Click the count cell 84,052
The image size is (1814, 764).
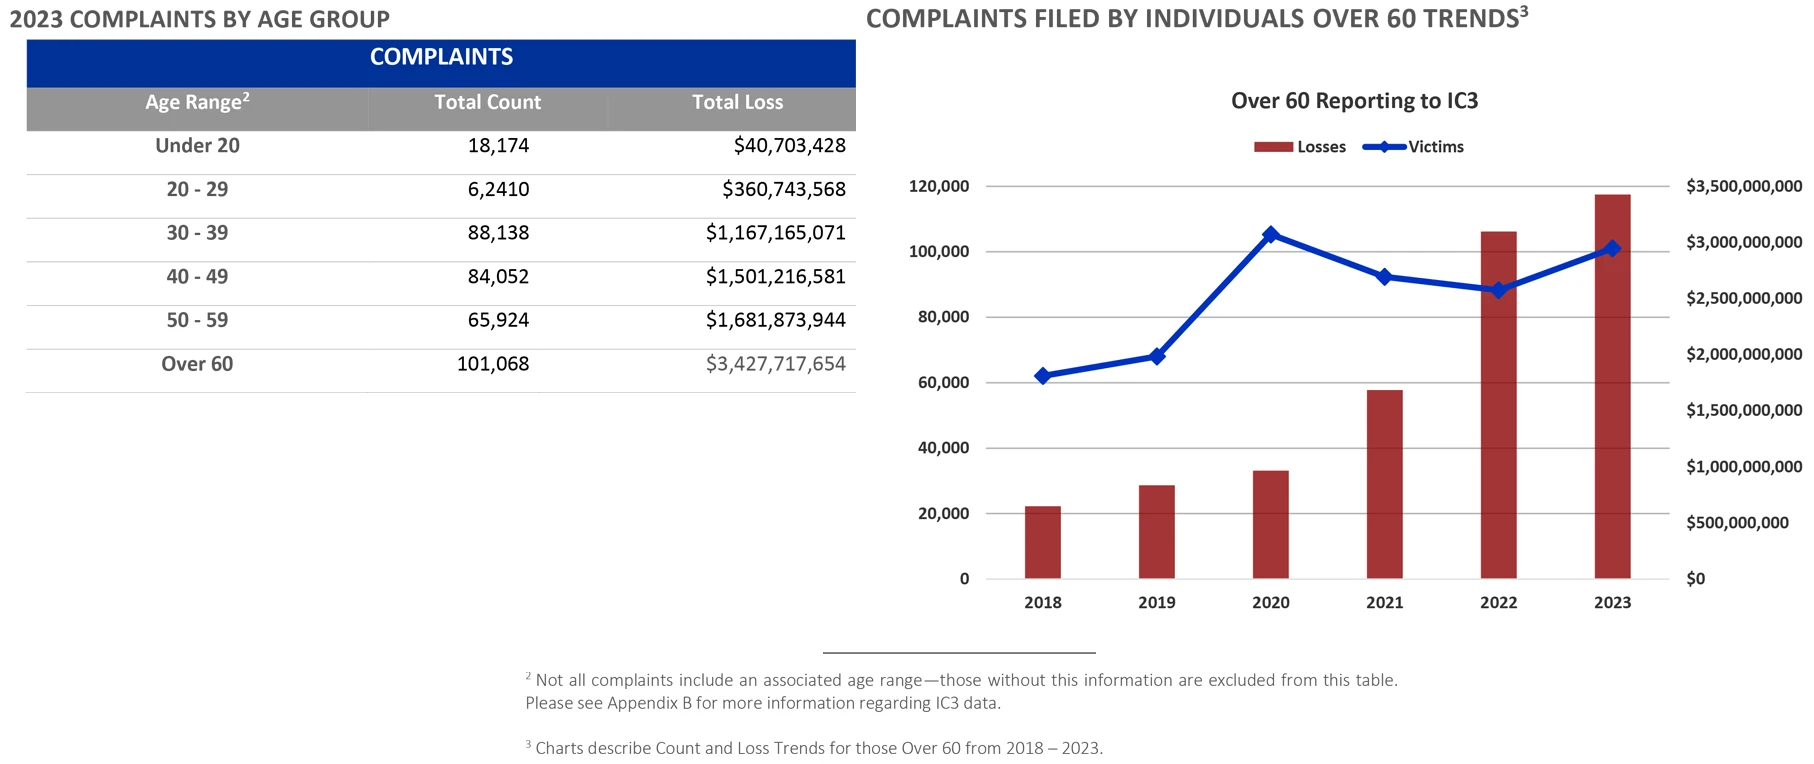[498, 277]
